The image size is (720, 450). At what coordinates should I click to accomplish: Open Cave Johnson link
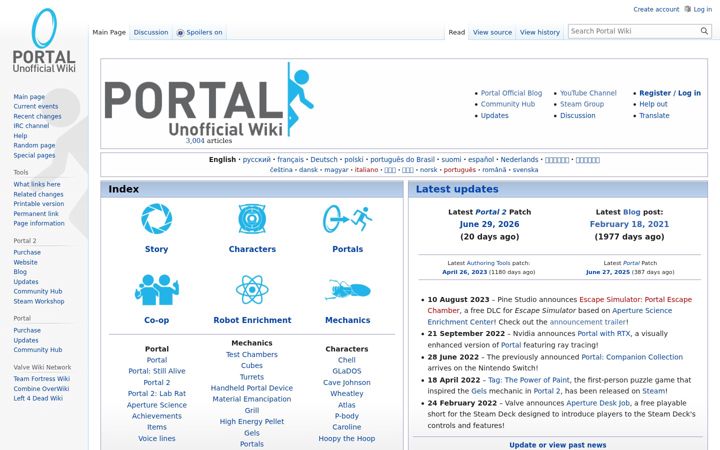click(x=347, y=382)
